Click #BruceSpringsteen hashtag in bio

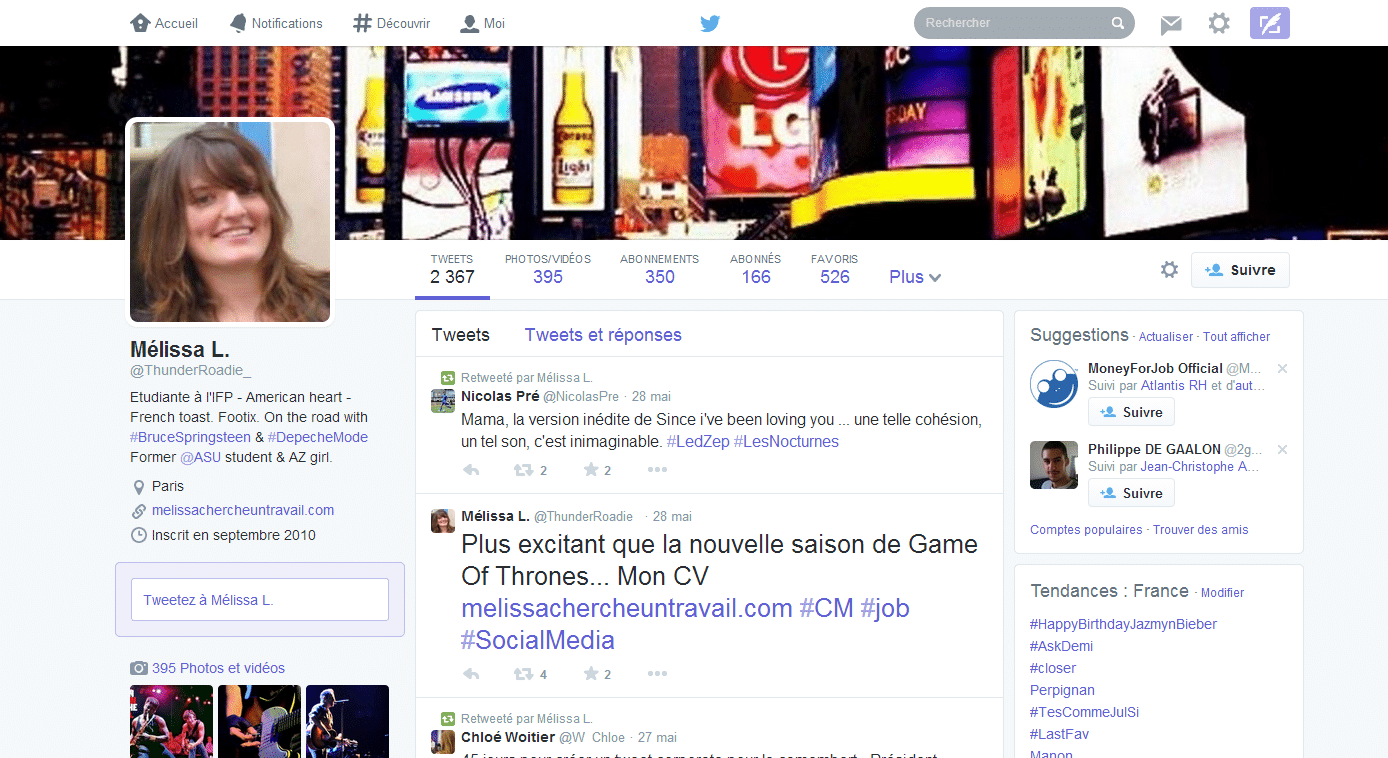(190, 437)
